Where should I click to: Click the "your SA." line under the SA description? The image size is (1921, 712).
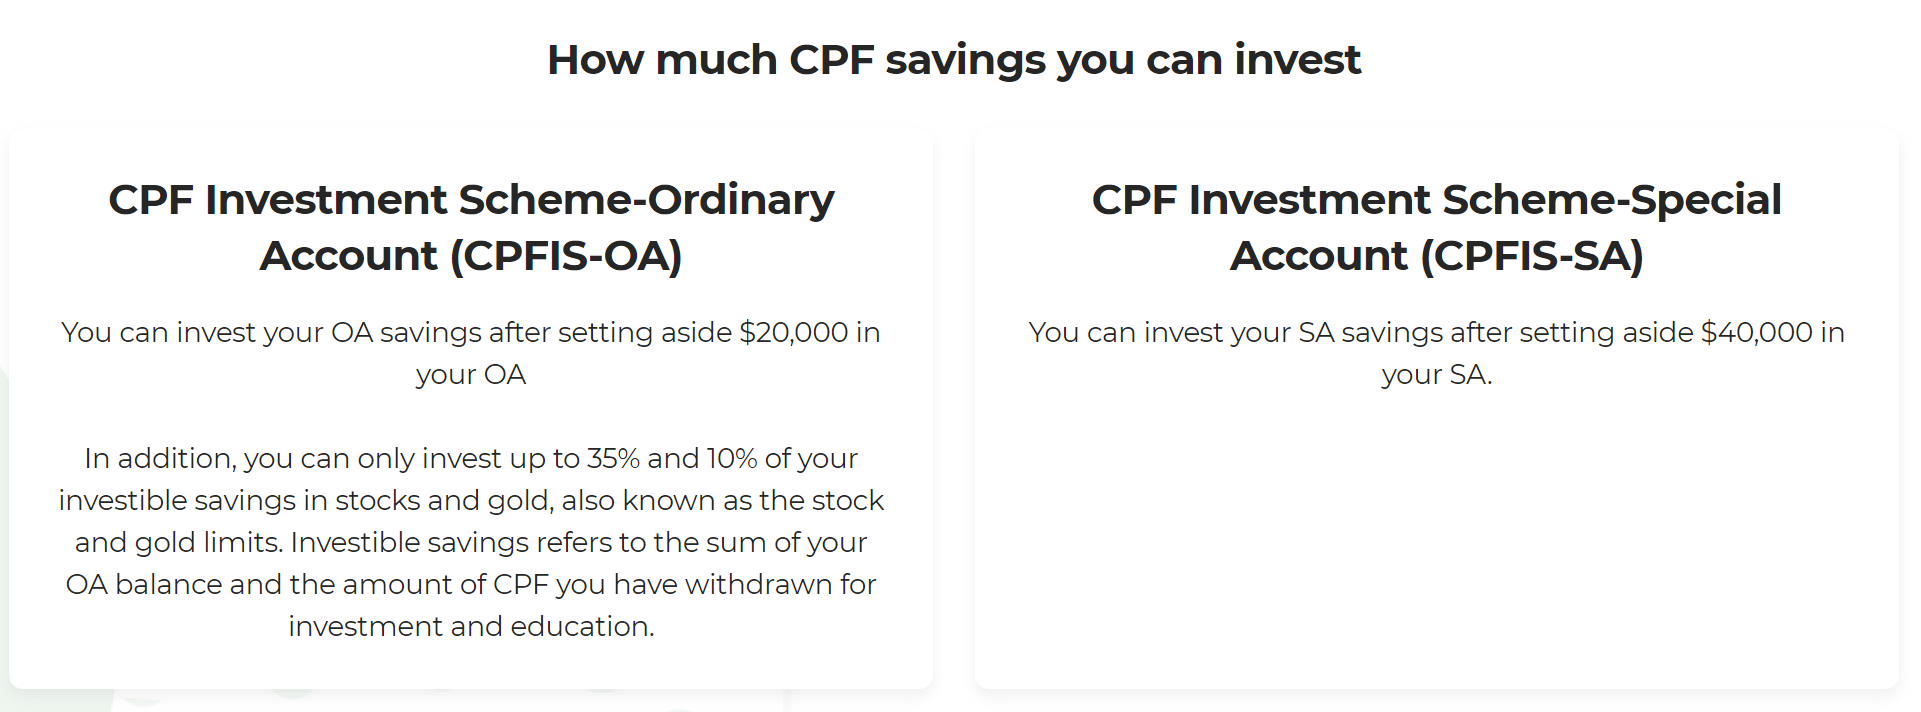click(1437, 375)
